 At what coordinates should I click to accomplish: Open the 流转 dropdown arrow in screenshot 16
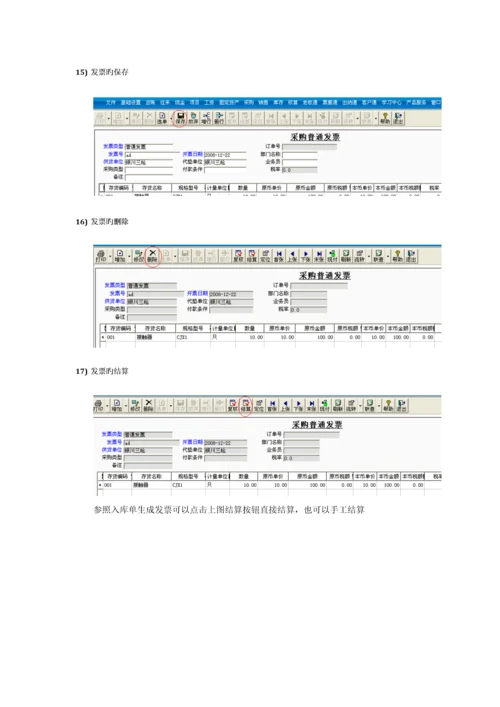click(369, 257)
